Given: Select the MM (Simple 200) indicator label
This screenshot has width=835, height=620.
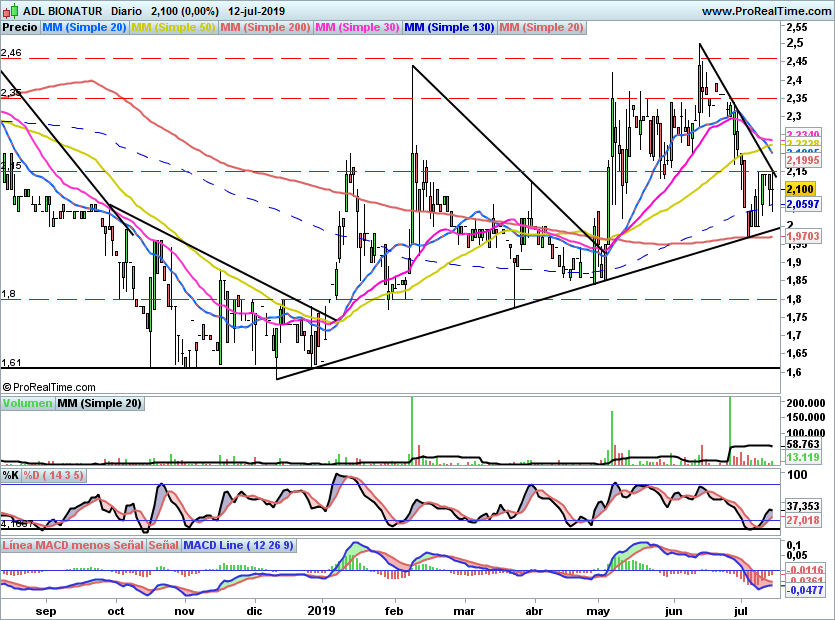Looking at the screenshot, I should click(265, 27).
